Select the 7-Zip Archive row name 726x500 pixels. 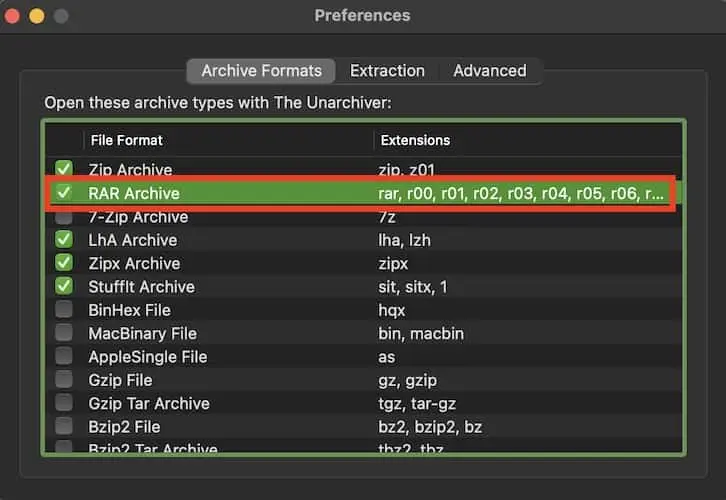coord(138,217)
